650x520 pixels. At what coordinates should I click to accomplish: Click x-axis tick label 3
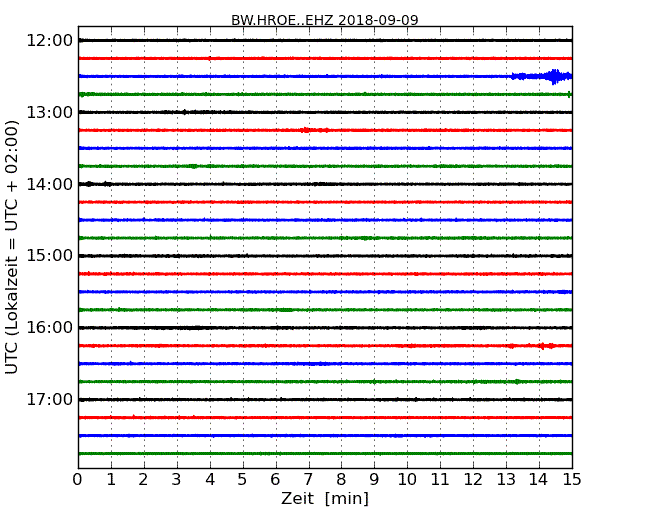point(177,480)
